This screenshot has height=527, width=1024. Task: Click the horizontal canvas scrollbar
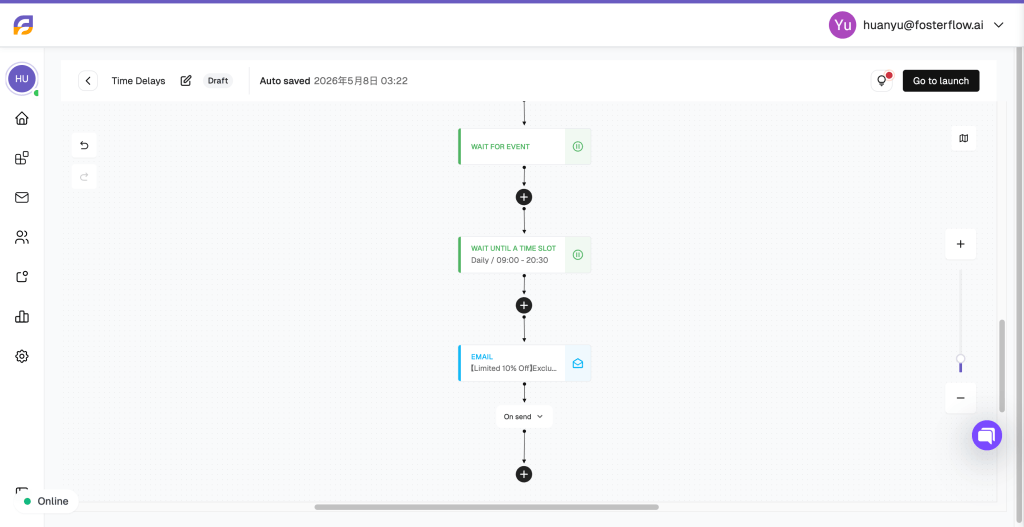487,507
